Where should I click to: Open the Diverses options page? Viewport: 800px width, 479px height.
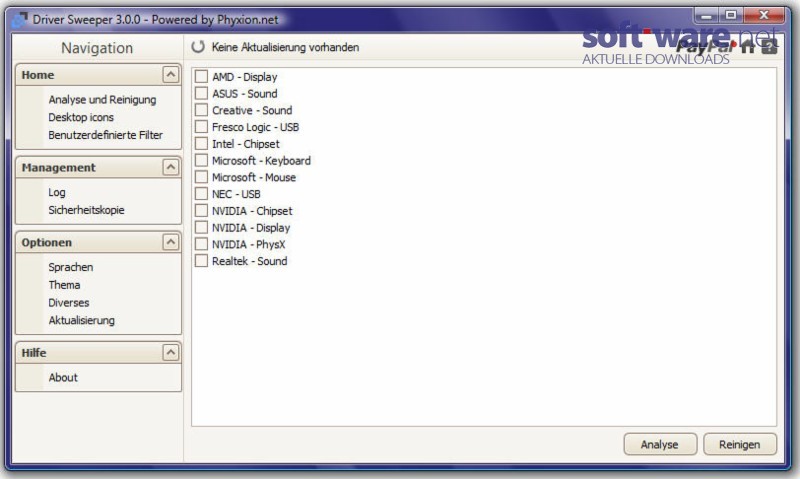[69, 303]
